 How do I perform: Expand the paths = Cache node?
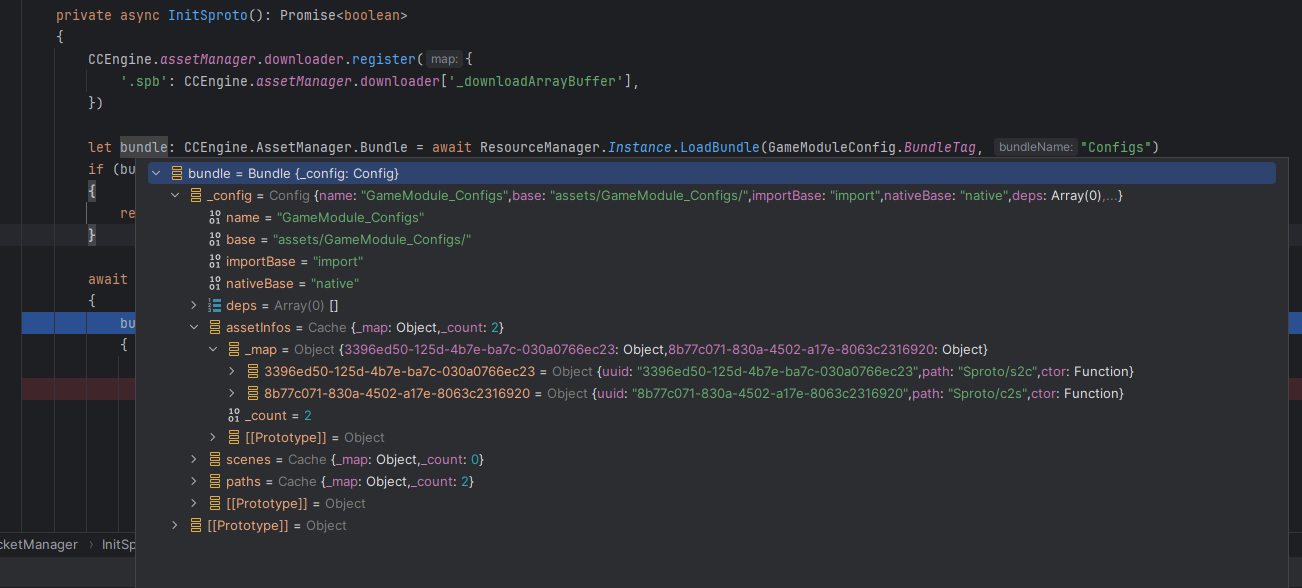click(195, 482)
